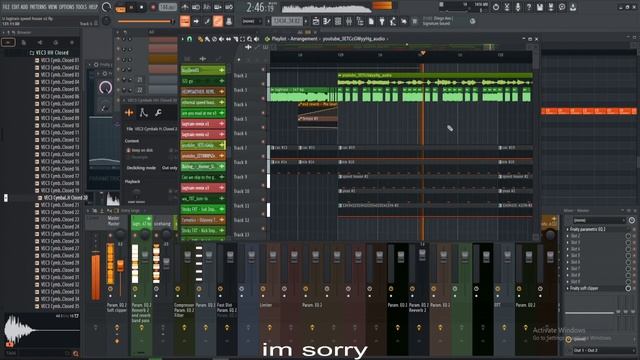The height and width of the screenshot is (360, 640).
Task: Open the VIEW menu
Action: click(53, 7)
